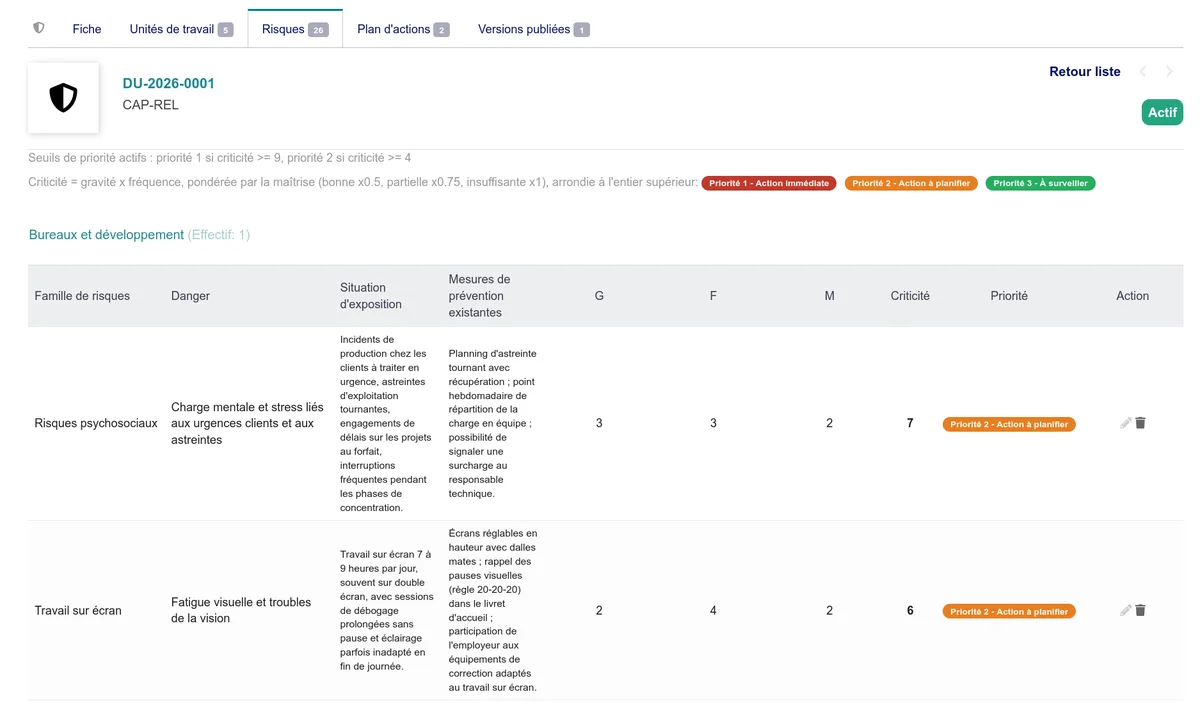Click the Danger column header
Viewport: 1200px width, 708px height.
[191, 296]
